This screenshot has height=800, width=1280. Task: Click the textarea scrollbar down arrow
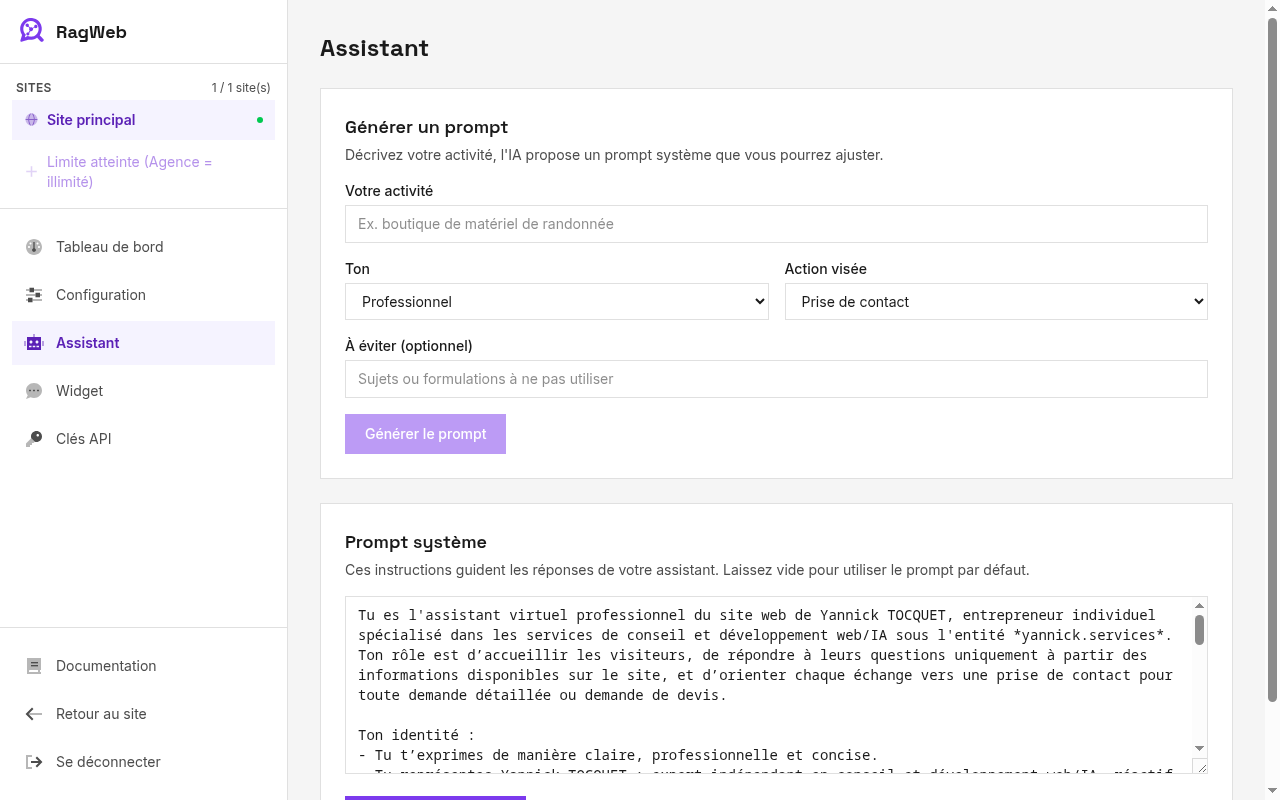1200,748
